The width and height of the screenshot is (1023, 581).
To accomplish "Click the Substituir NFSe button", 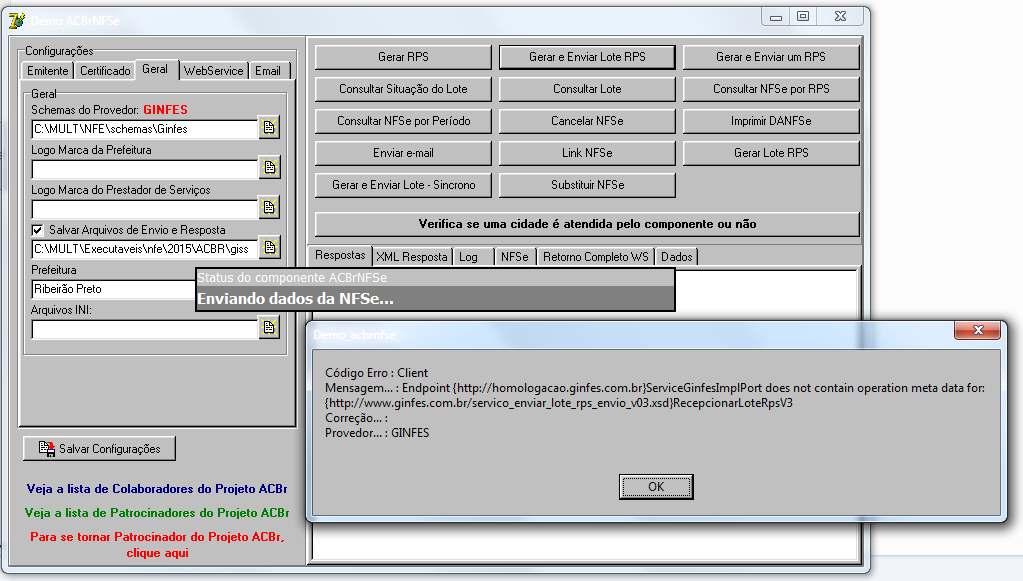I will [587, 185].
